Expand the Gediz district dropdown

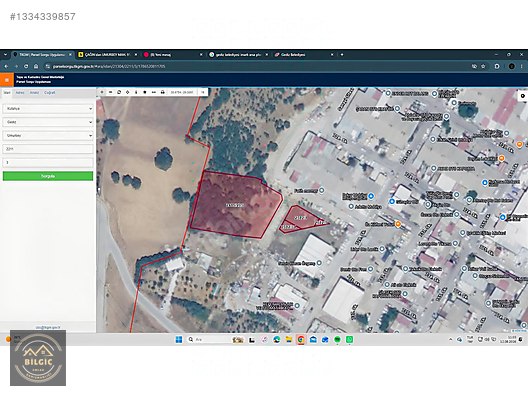48,122
